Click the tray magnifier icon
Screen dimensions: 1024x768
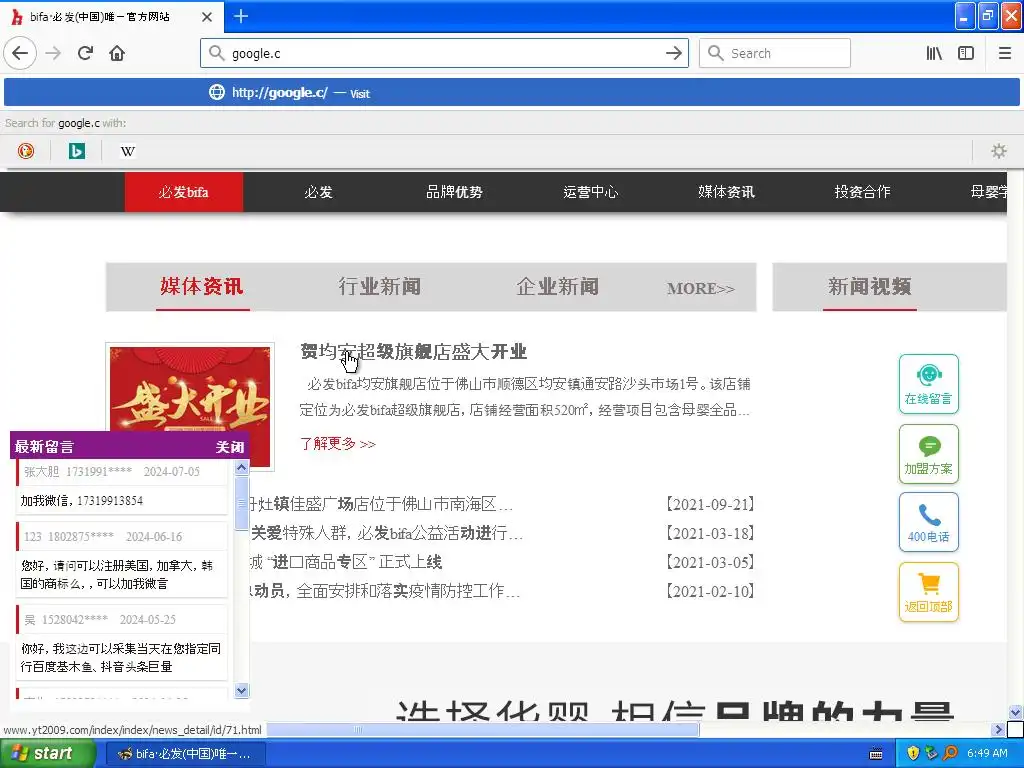point(950,753)
